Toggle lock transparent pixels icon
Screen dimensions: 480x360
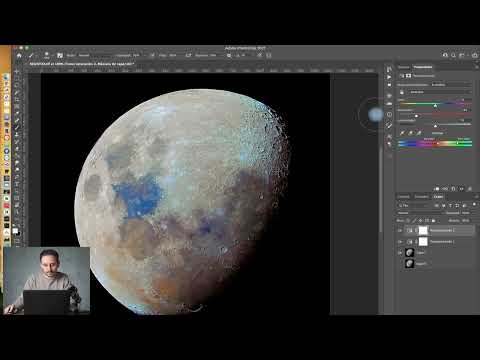tap(408, 220)
